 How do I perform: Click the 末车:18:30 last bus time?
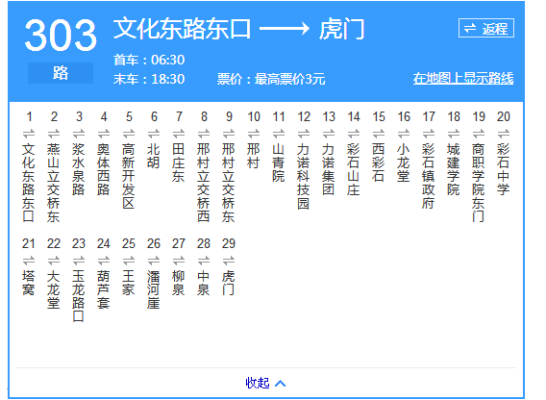point(149,79)
